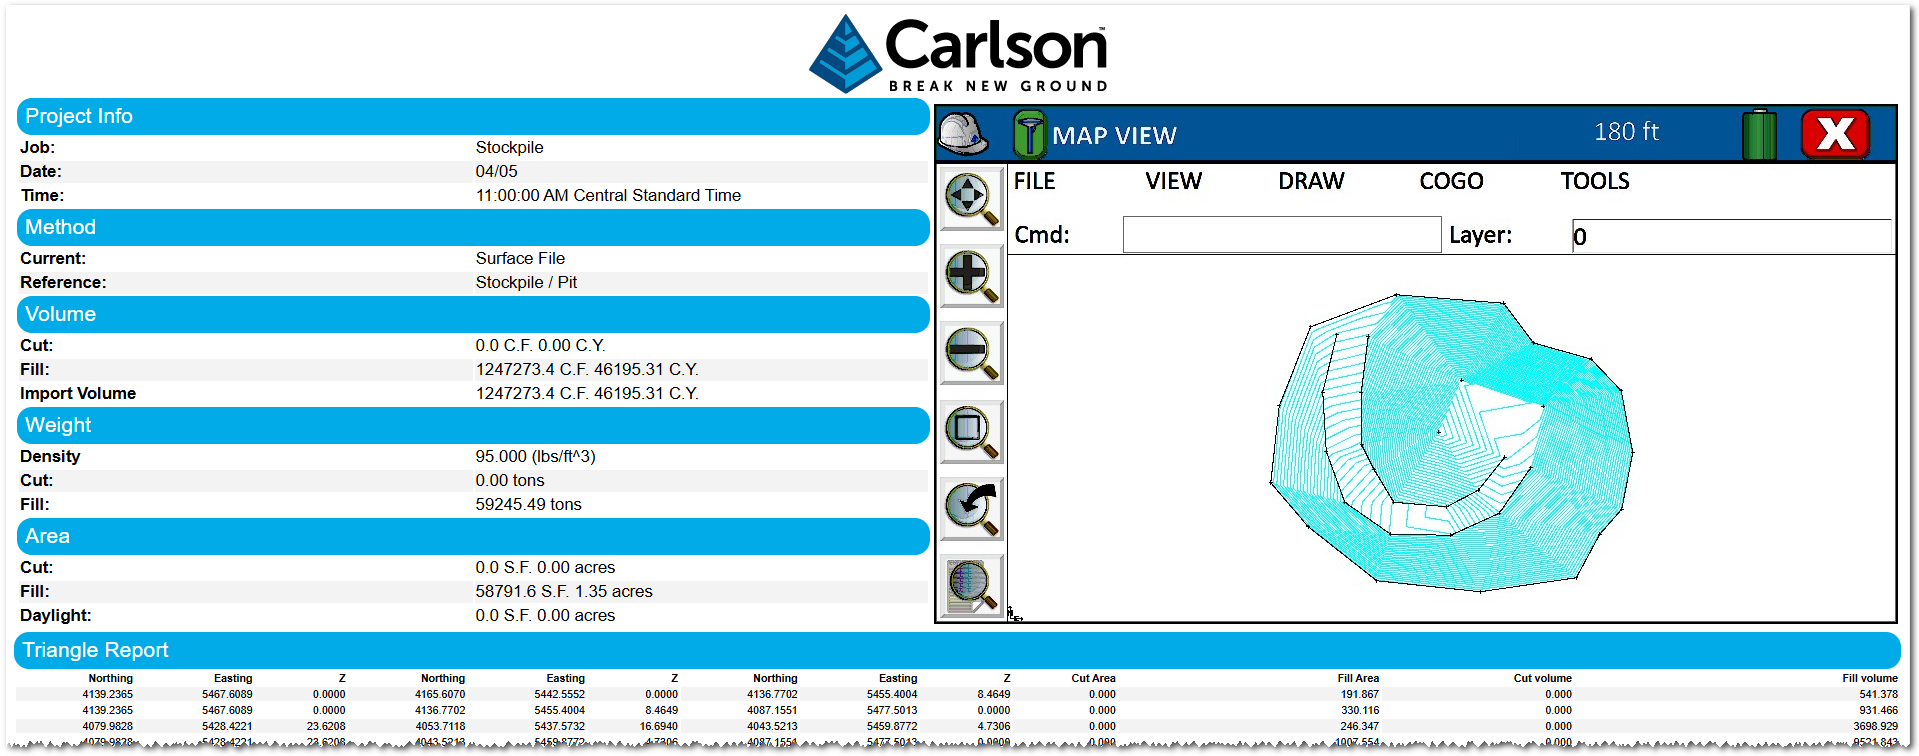
Task: Click Northing cell '4165.6070'
Action: pos(440,694)
